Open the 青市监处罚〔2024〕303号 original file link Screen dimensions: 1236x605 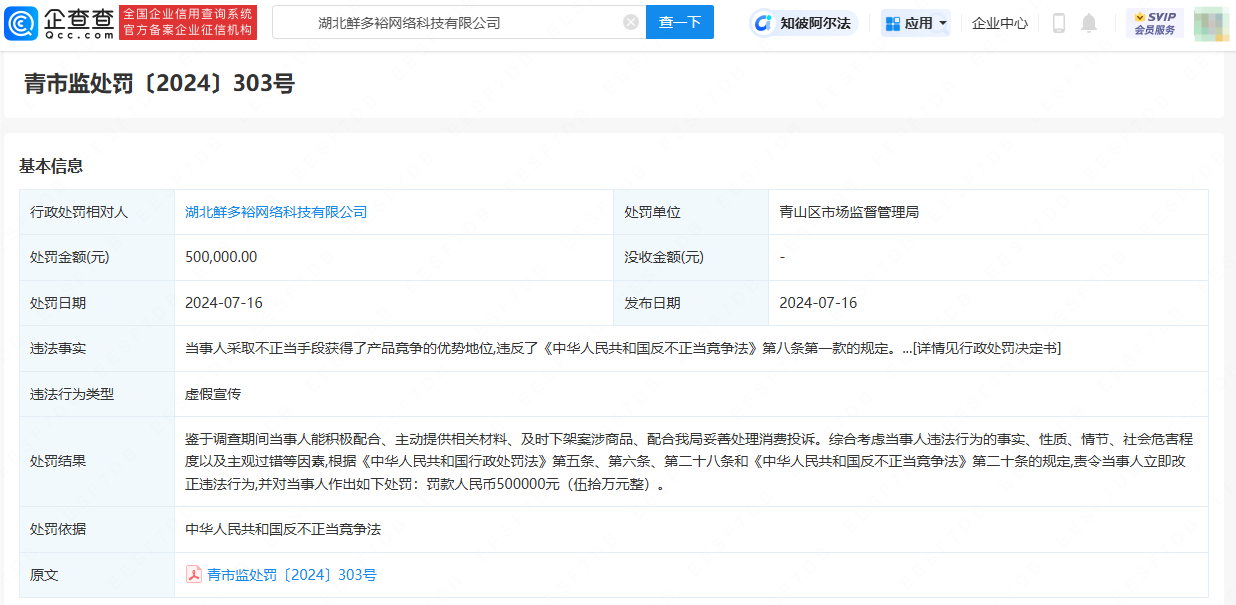pyautogui.click(x=291, y=575)
